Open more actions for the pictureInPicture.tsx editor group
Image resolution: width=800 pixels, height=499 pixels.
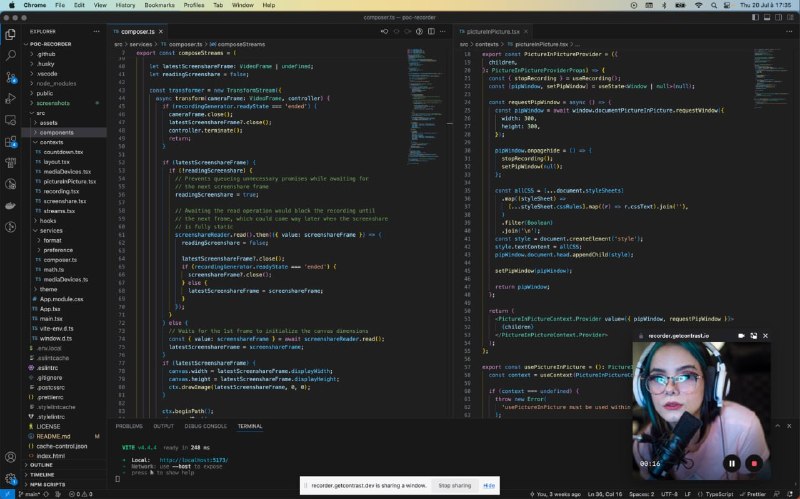(x=789, y=32)
